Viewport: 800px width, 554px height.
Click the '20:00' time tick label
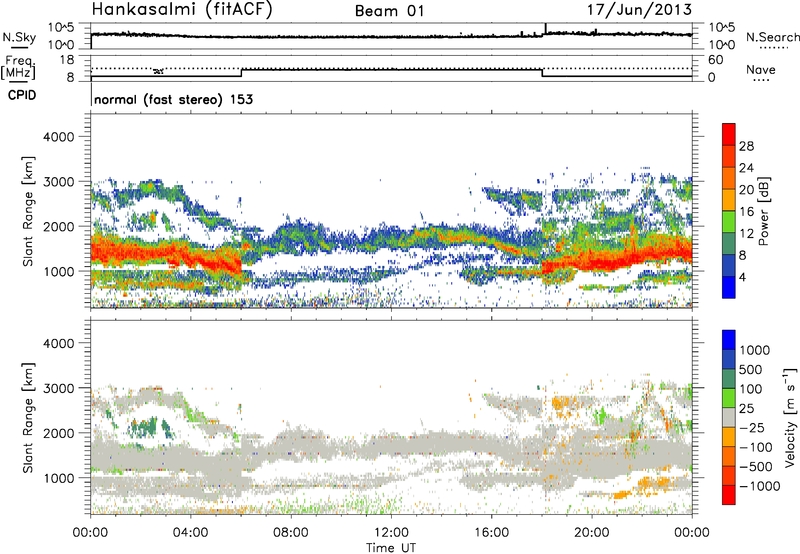pos(592,533)
